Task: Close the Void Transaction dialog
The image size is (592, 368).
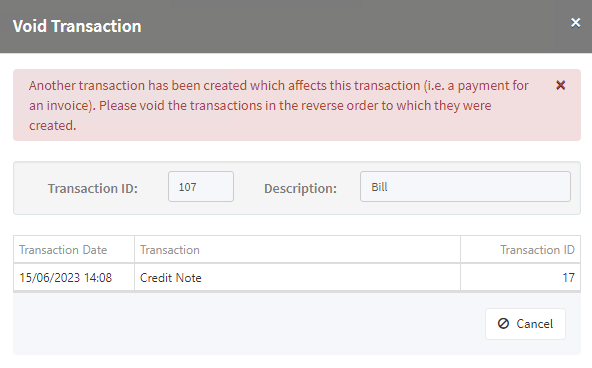Action: tap(575, 23)
